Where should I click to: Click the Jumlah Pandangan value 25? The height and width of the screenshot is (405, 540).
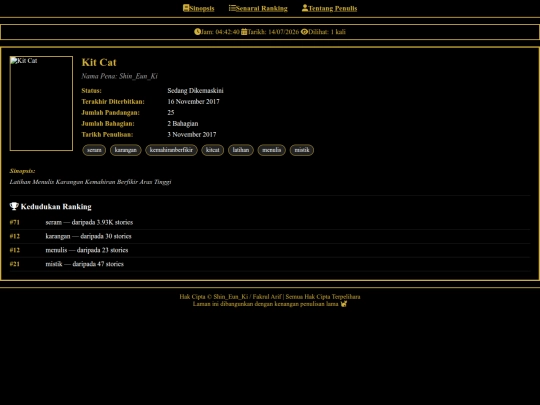click(x=171, y=113)
